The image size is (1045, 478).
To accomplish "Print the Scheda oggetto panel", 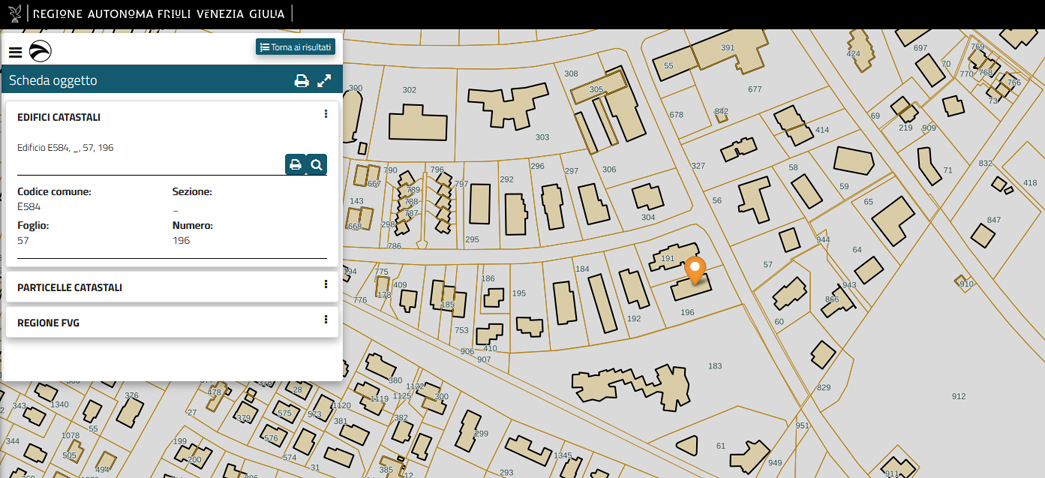I will 301,81.
